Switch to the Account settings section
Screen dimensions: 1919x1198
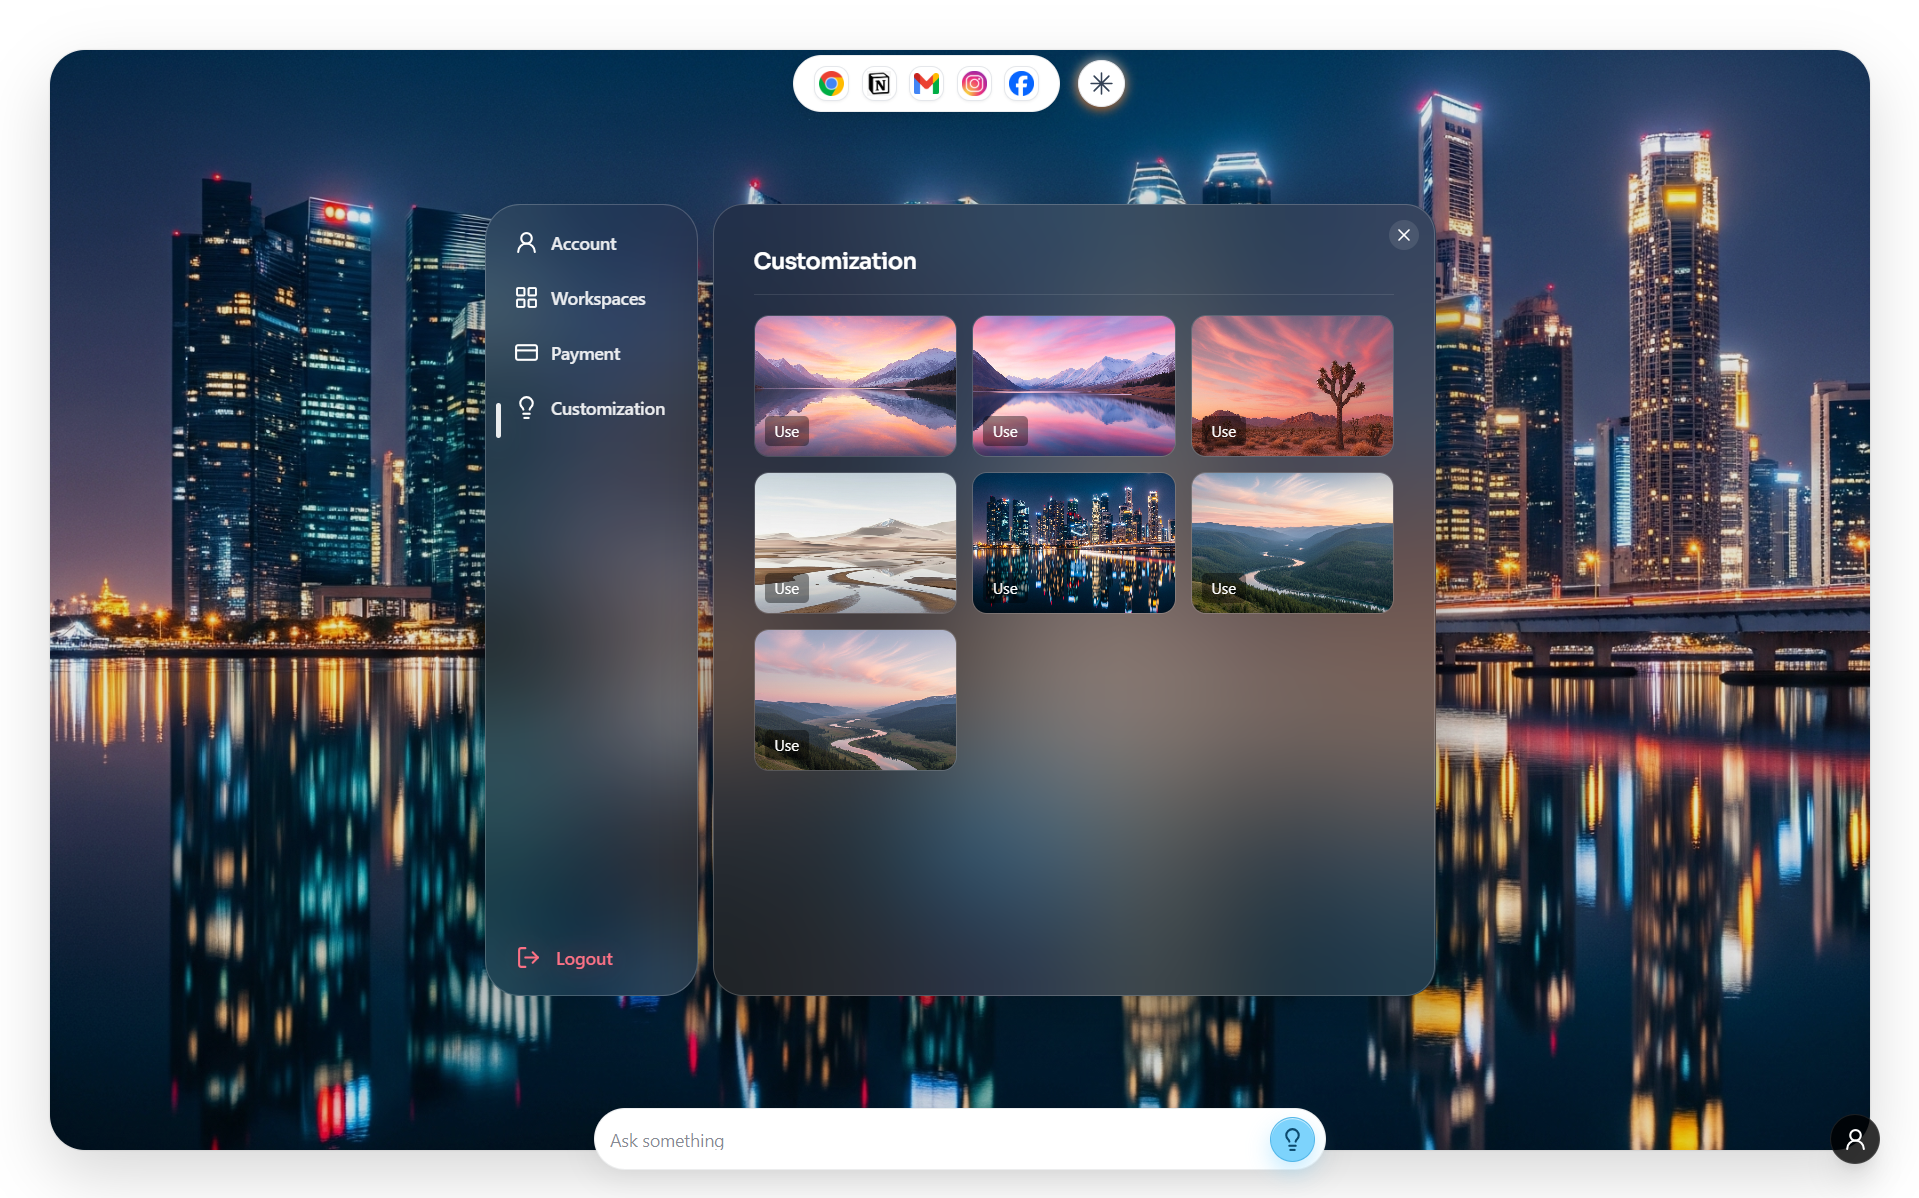583,244
